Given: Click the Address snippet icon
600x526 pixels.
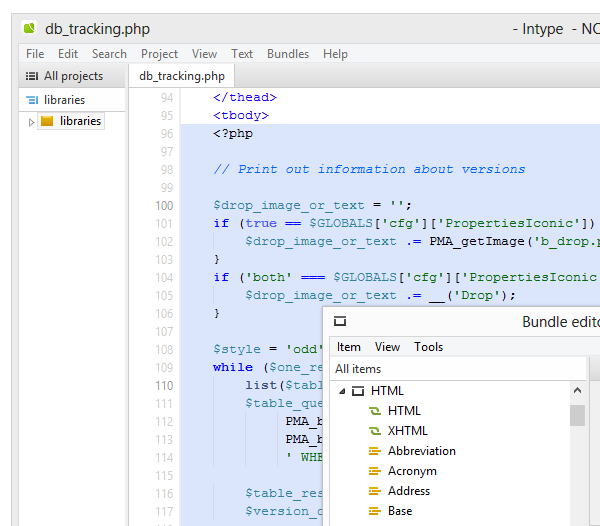Looking at the screenshot, I should pos(375,491).
